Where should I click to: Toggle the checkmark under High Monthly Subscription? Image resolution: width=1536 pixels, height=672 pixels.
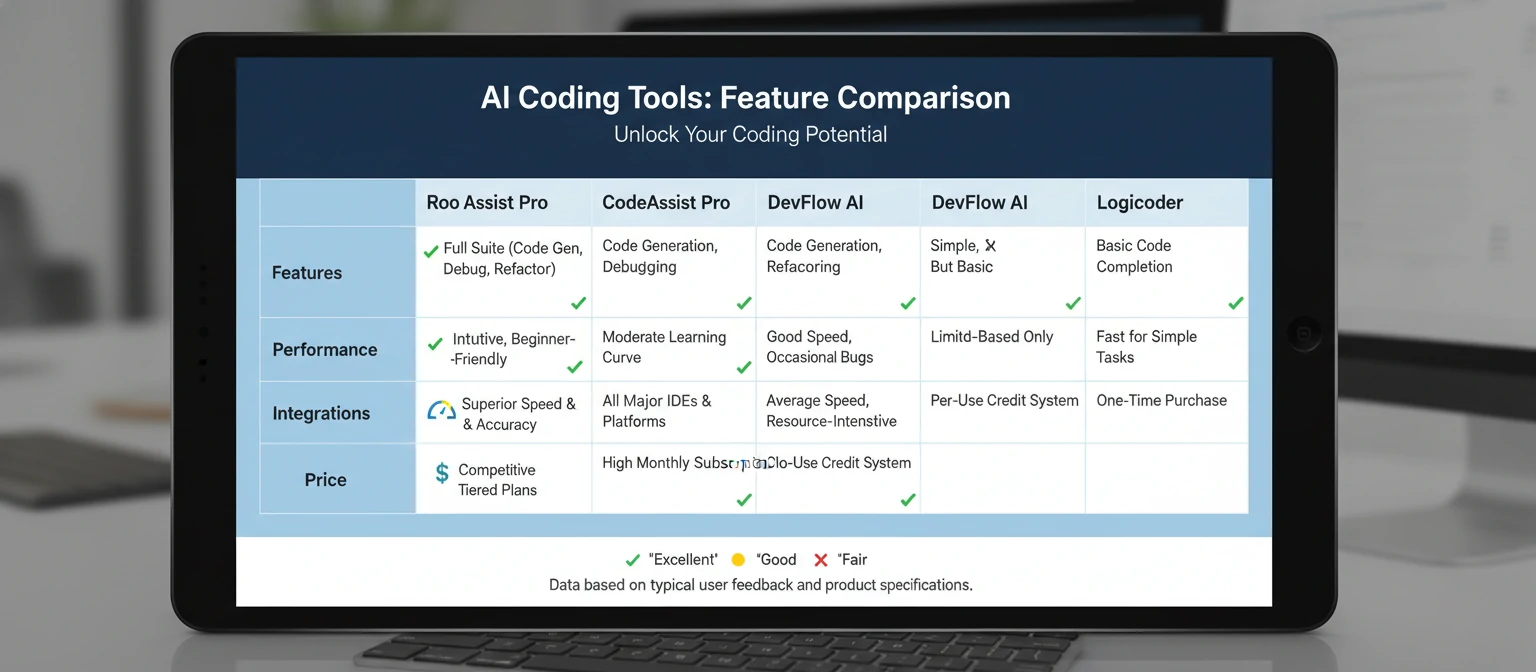(x=743, y=499)
